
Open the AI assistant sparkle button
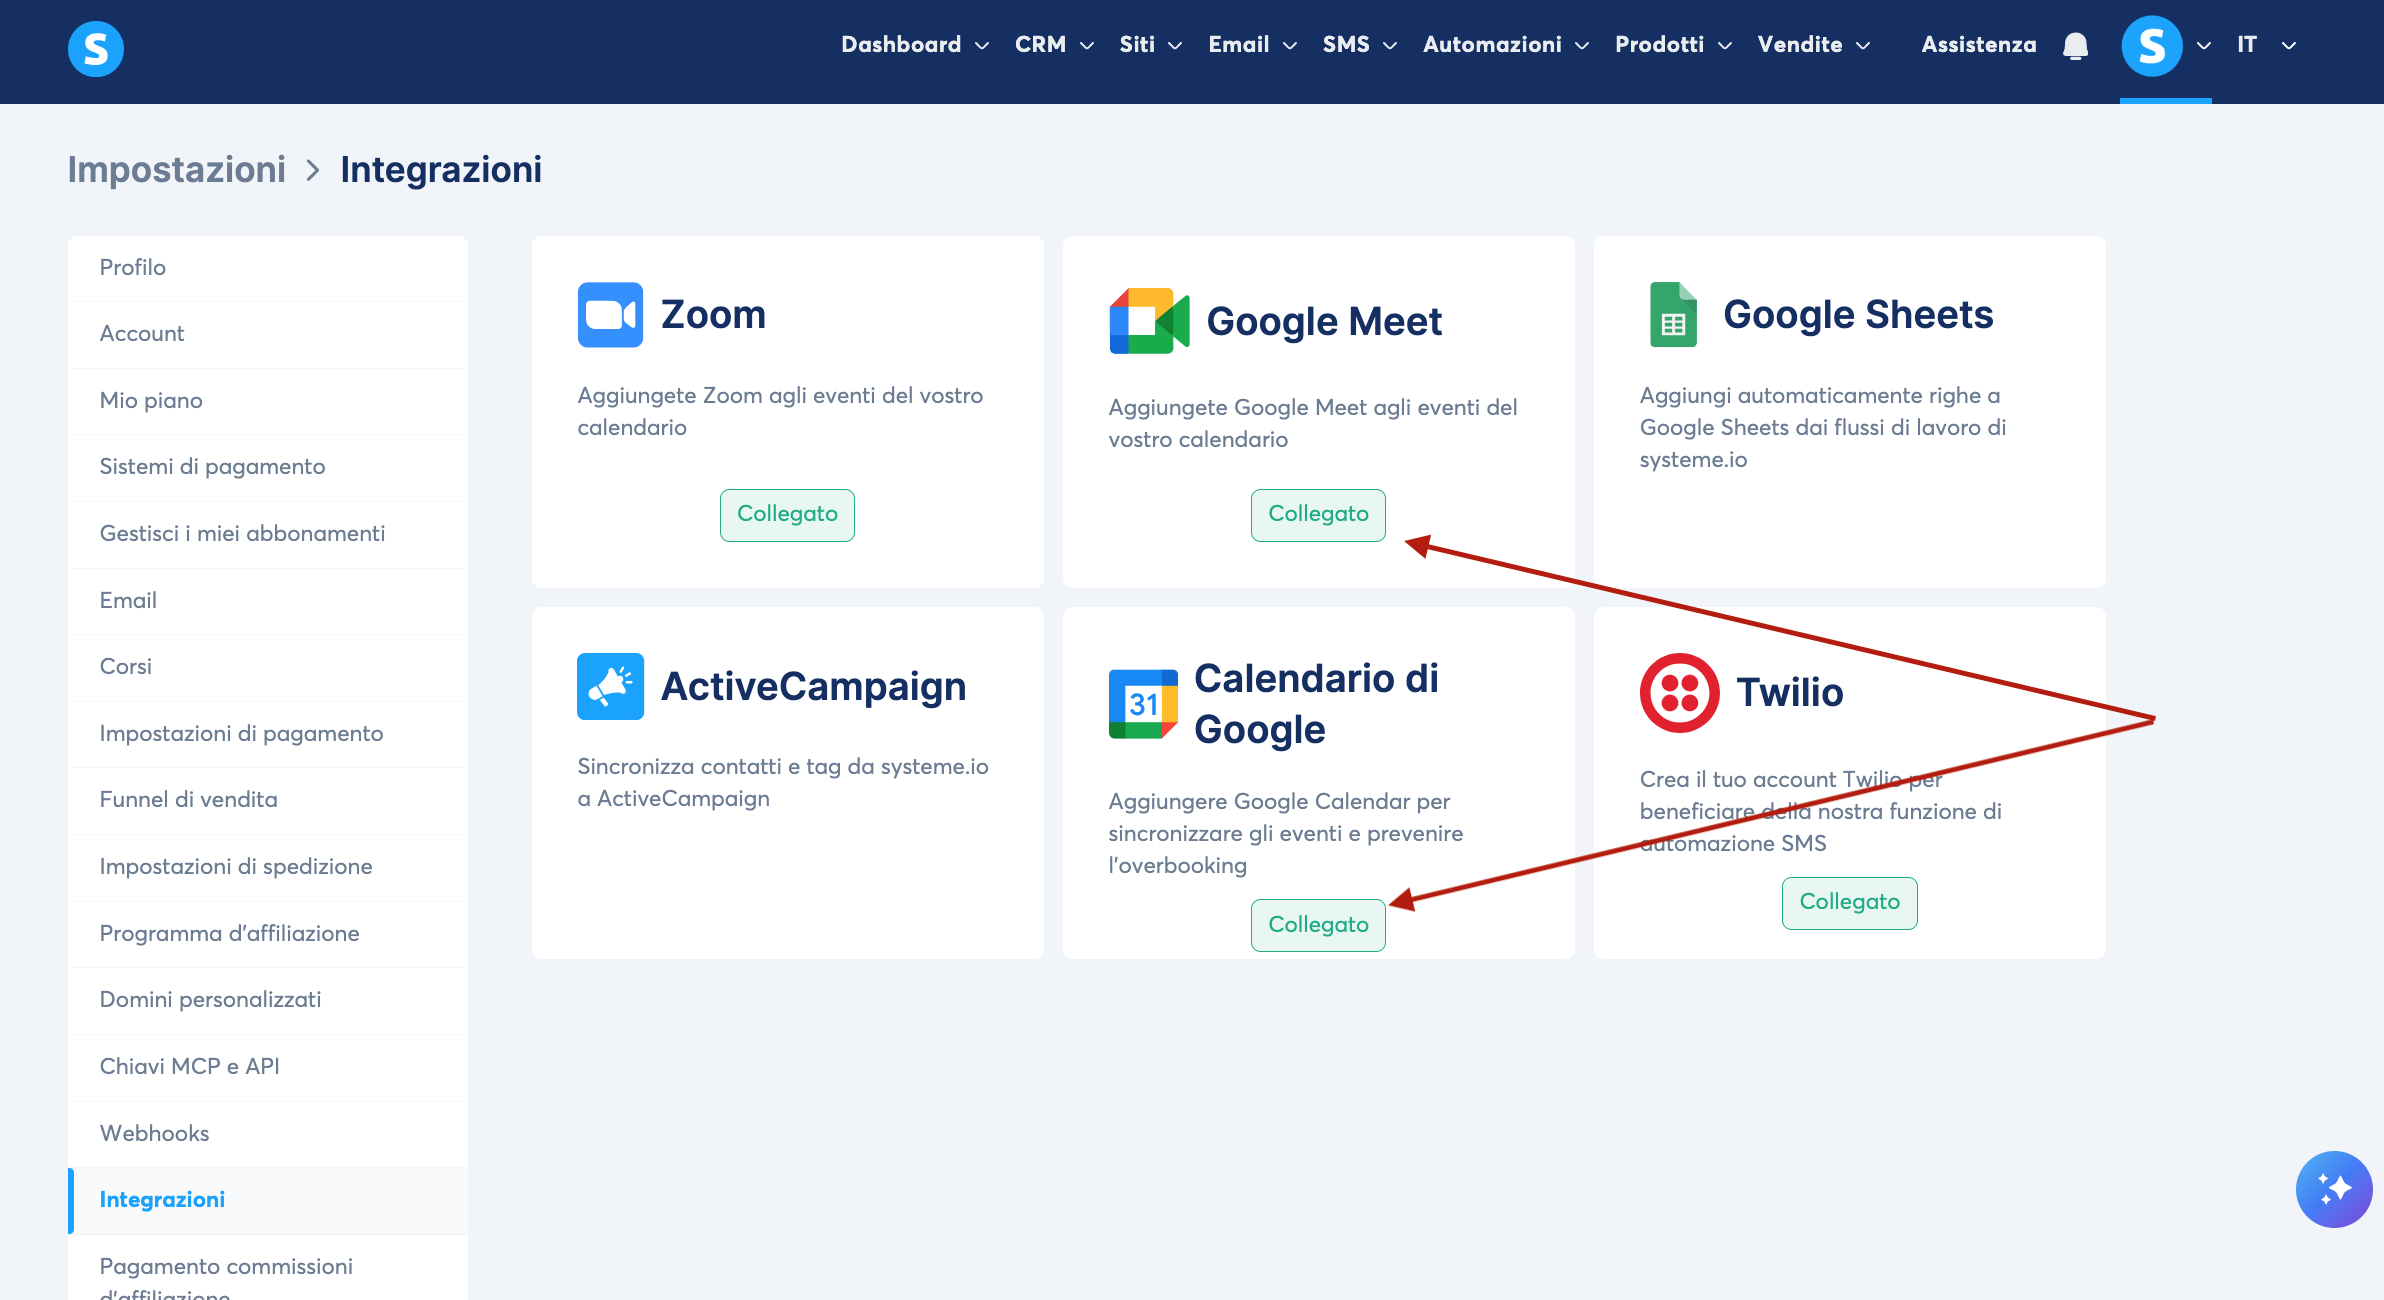pyautogui.click(x=2334, y=1189)
